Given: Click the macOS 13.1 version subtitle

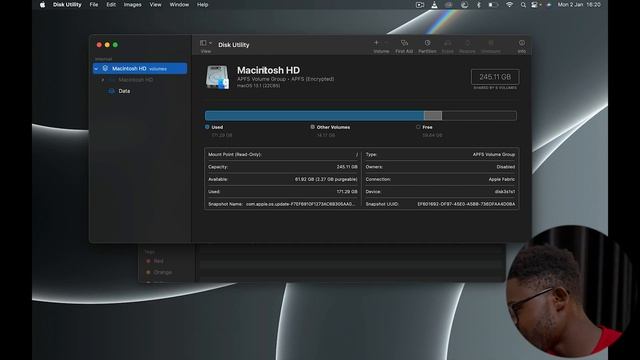Looking at the screenshot, I should 258,86.
